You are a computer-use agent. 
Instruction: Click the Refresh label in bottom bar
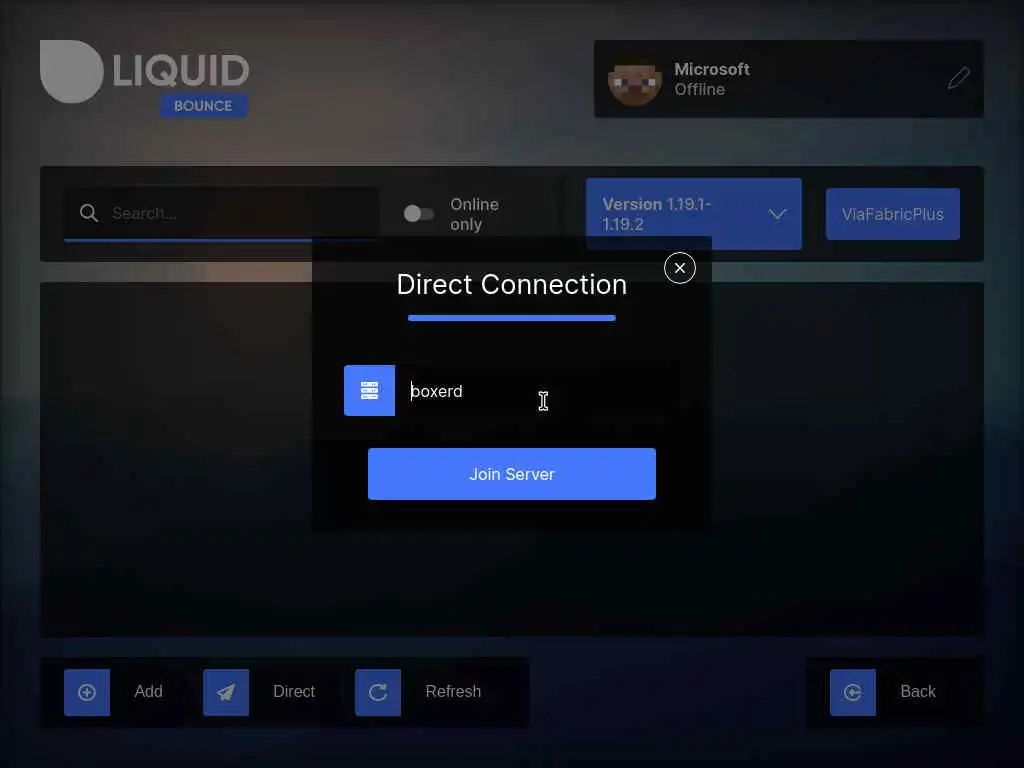tap(453, 692)
